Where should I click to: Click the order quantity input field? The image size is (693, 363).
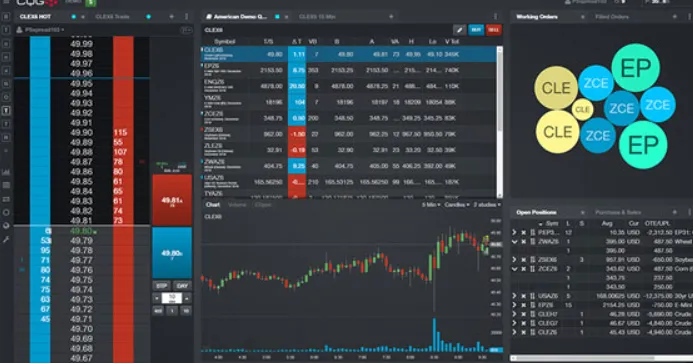pos(172,298)
